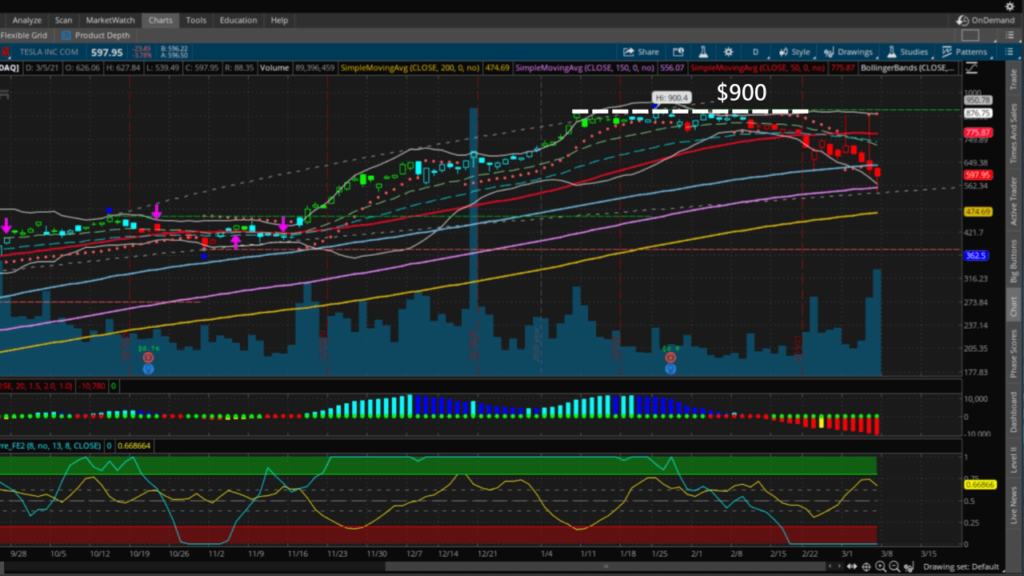1024x576 pixels.
Task: Open the Chart side tab
Action: click(1014, 307)
